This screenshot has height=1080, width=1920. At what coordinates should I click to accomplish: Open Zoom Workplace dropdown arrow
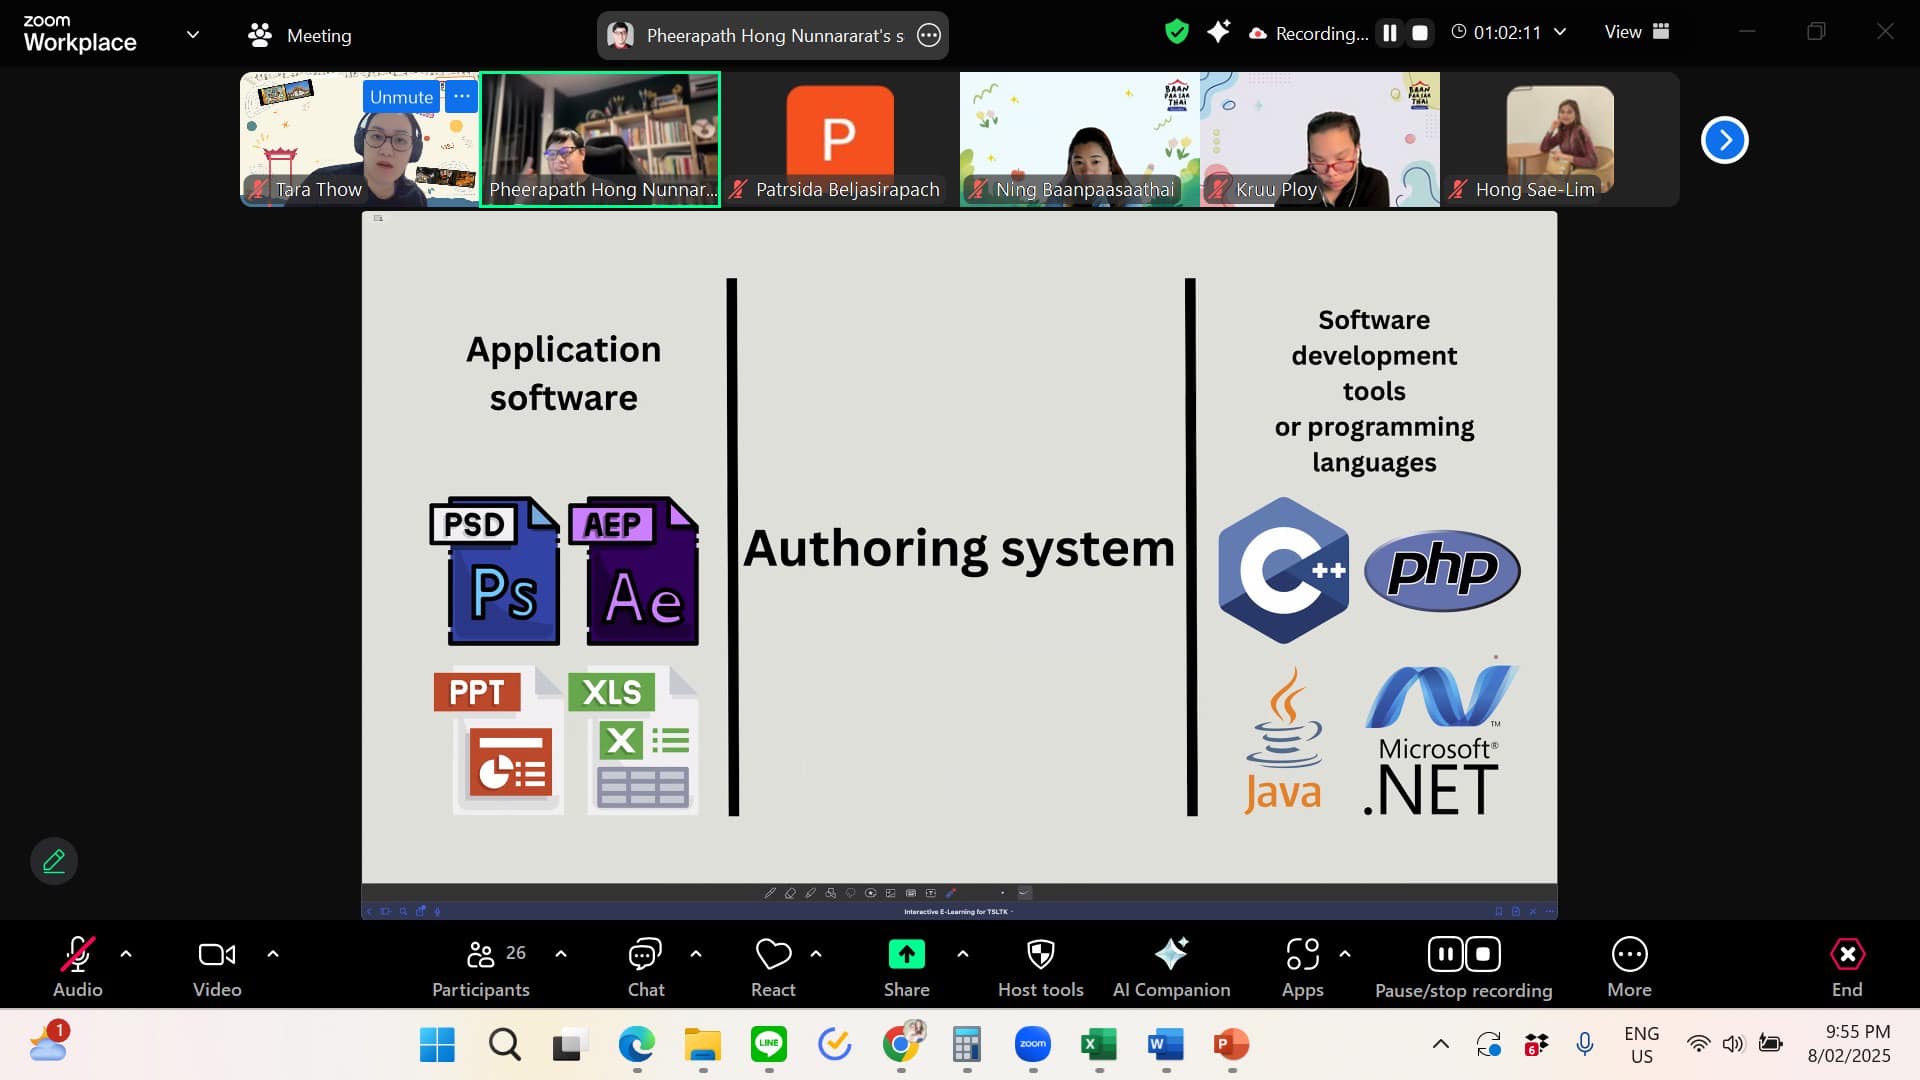(193, 34)
